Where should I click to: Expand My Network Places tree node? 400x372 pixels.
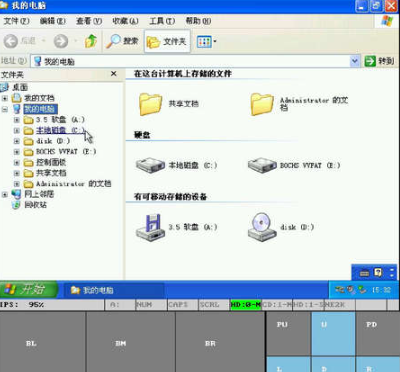(5, 194)
